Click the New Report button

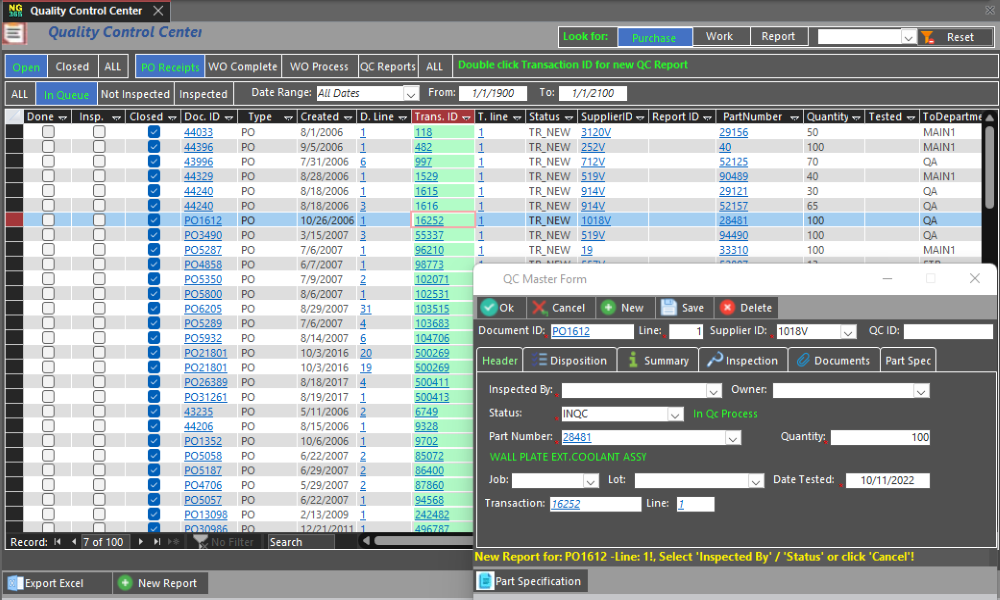157,583
